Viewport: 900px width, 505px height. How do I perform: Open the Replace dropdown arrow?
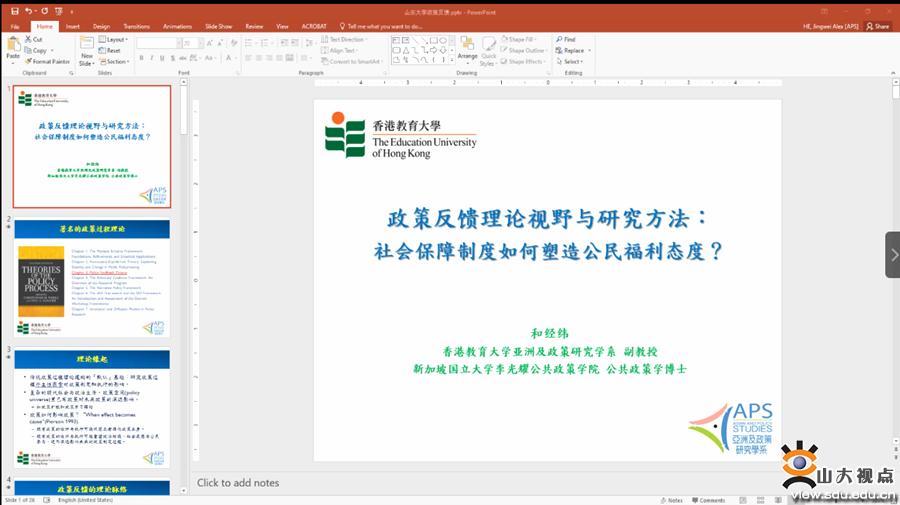pos(589,50)
